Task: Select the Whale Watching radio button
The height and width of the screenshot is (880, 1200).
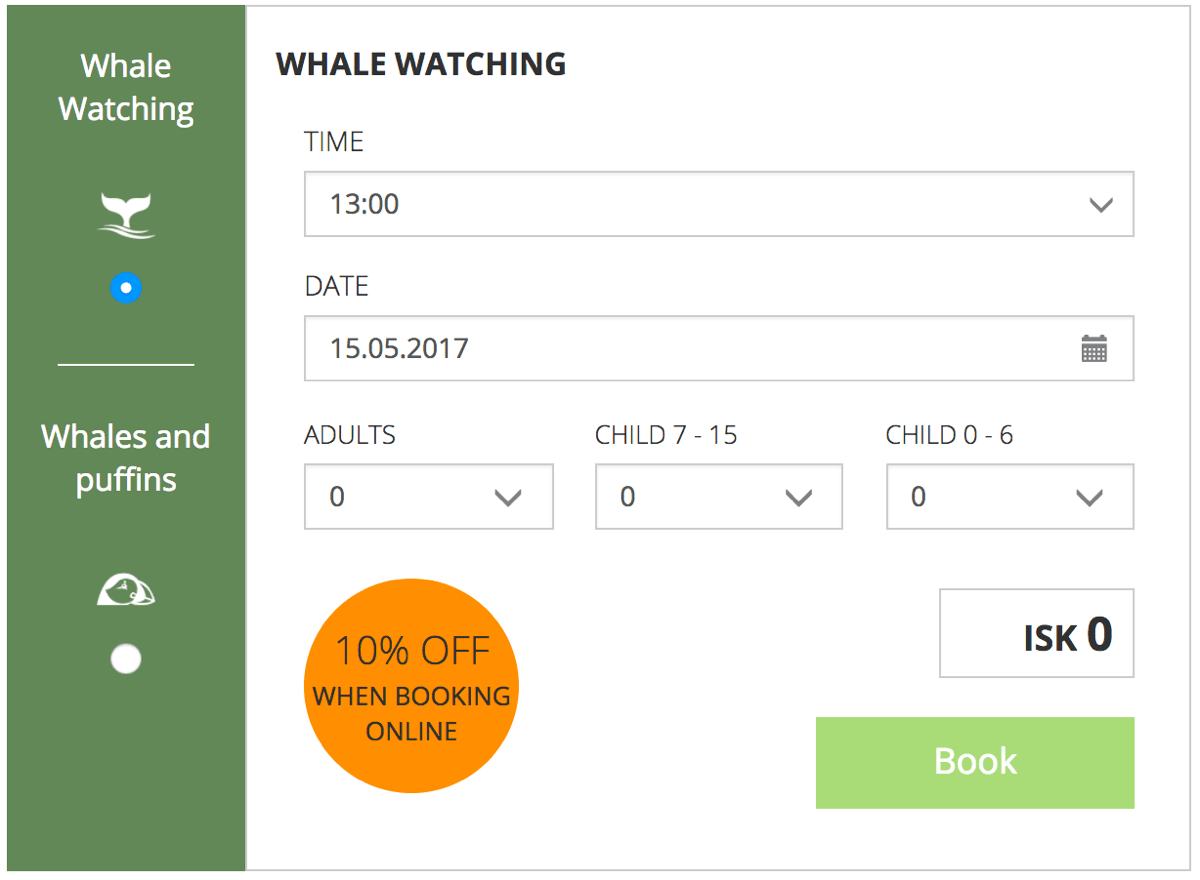Action: click(126, 288)
